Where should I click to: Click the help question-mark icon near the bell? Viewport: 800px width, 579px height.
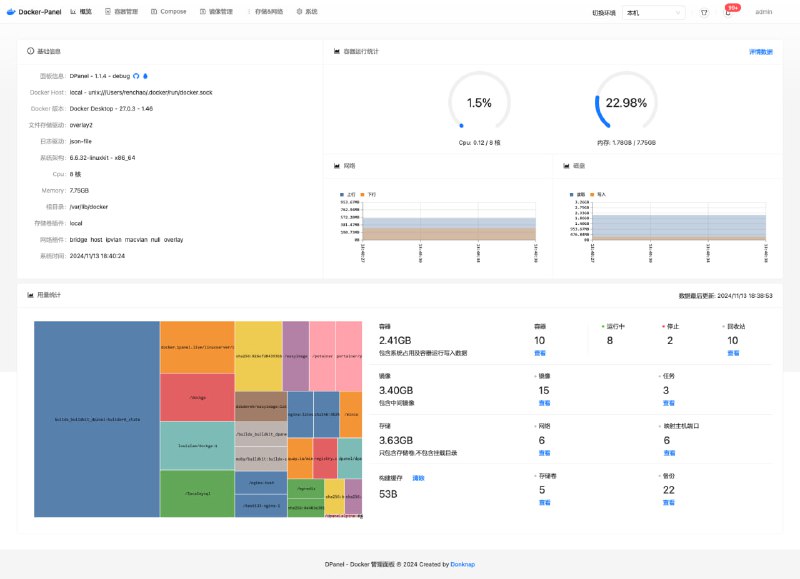[x=704, y=14]
